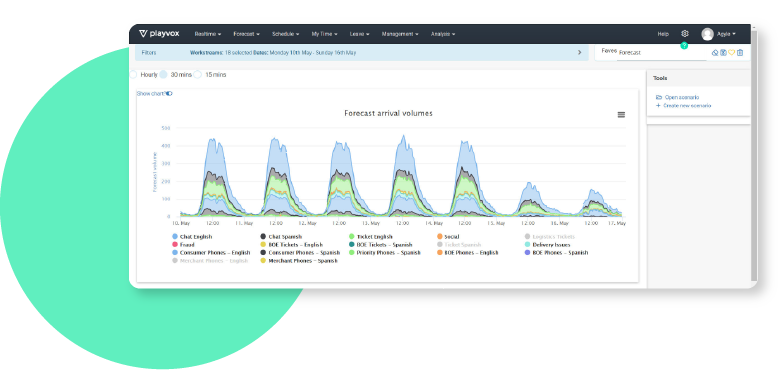Open the Analysis dropdown menu
Viewport: 782px width, 385px height.
443,34
